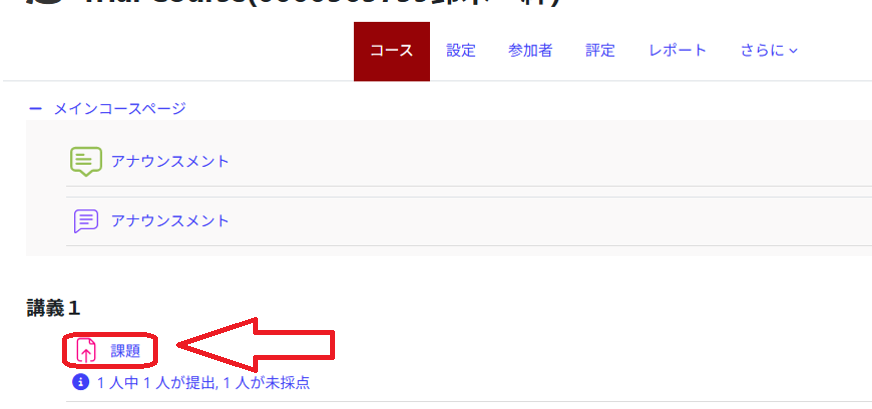Go to the 参加者 tab

pyautogui.click(x=530, y=51)
